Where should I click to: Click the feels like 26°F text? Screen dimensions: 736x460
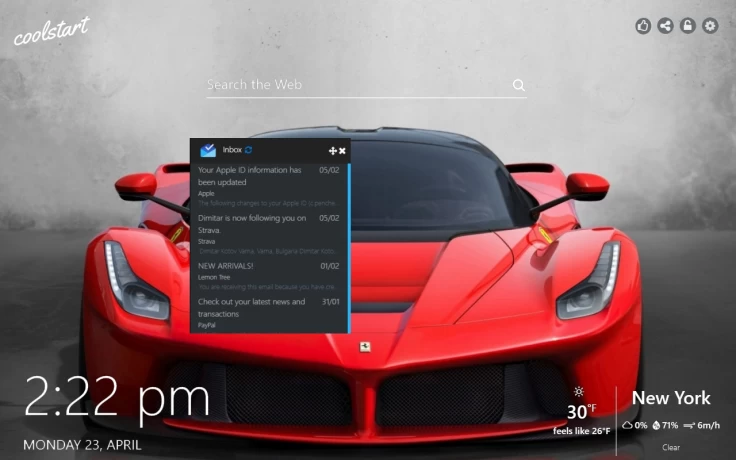(x=582, y=431)
